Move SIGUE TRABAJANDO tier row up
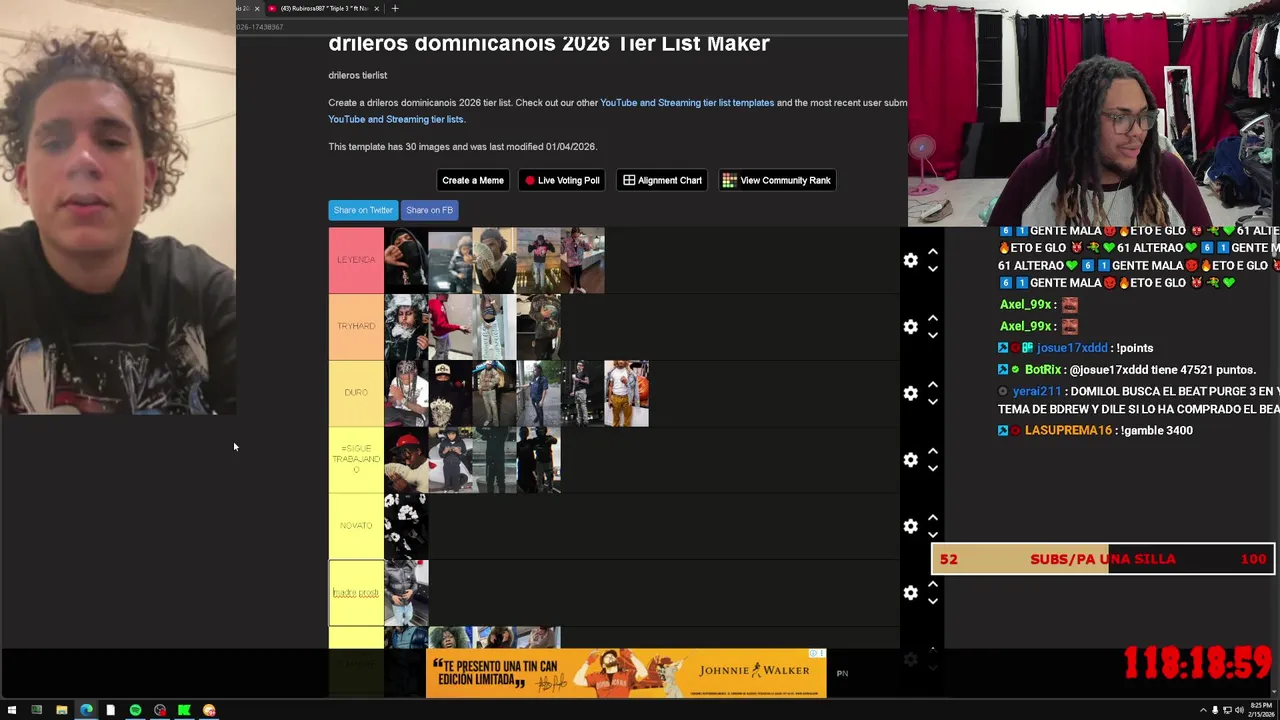Image resolution: width=1280 pixels, height=720 pixels. [933, 451]
